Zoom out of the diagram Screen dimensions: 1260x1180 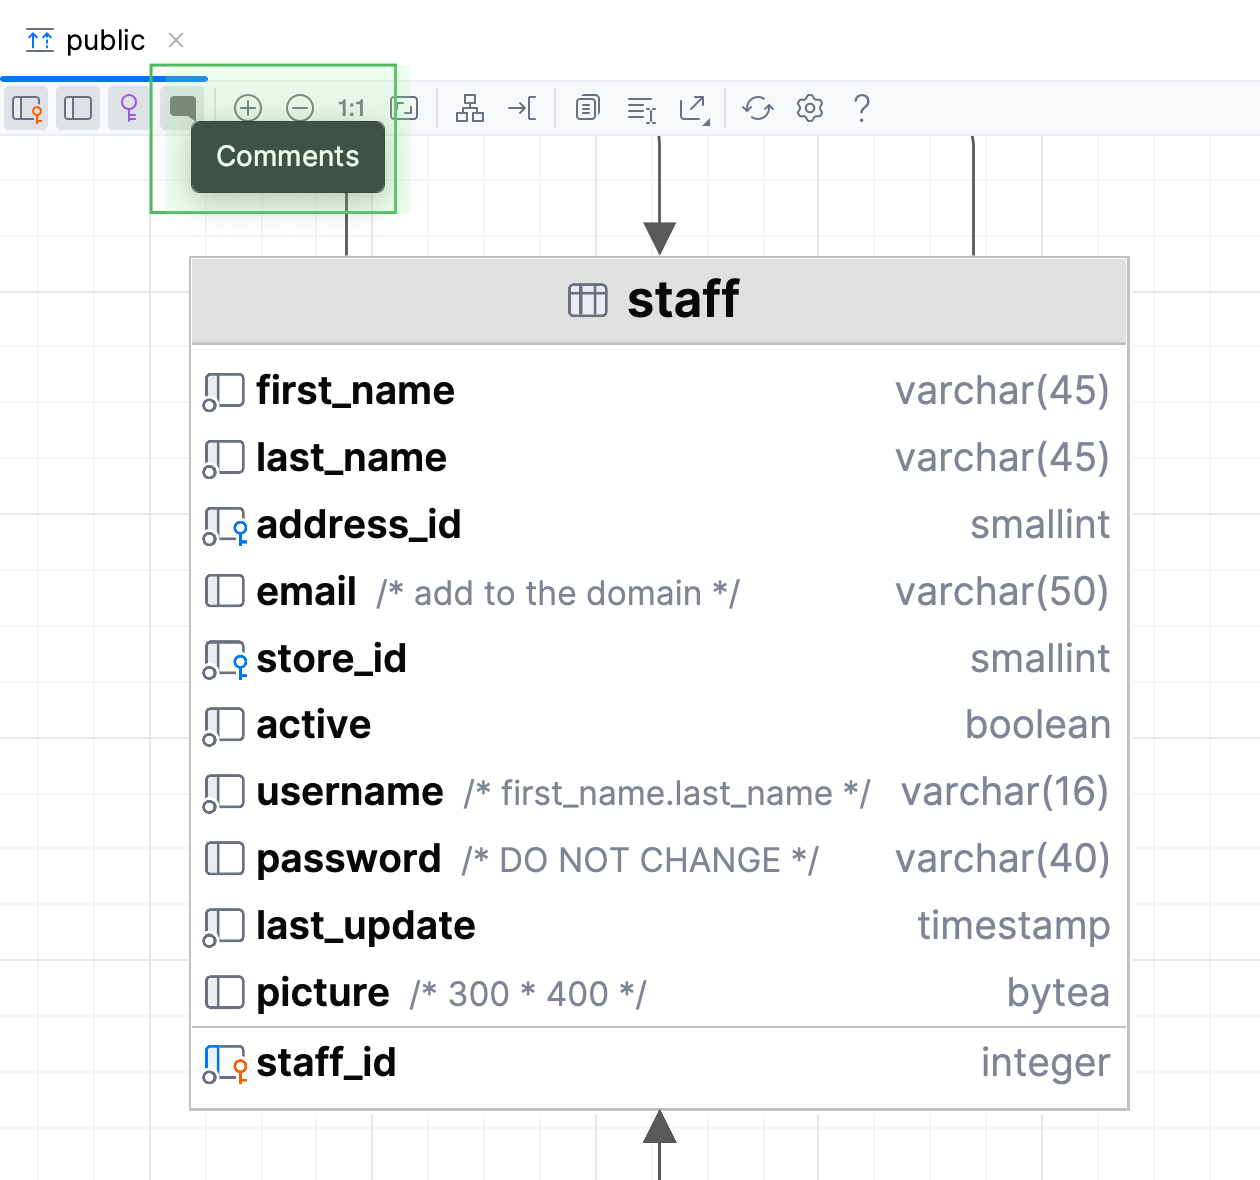[x=300, y=108]
